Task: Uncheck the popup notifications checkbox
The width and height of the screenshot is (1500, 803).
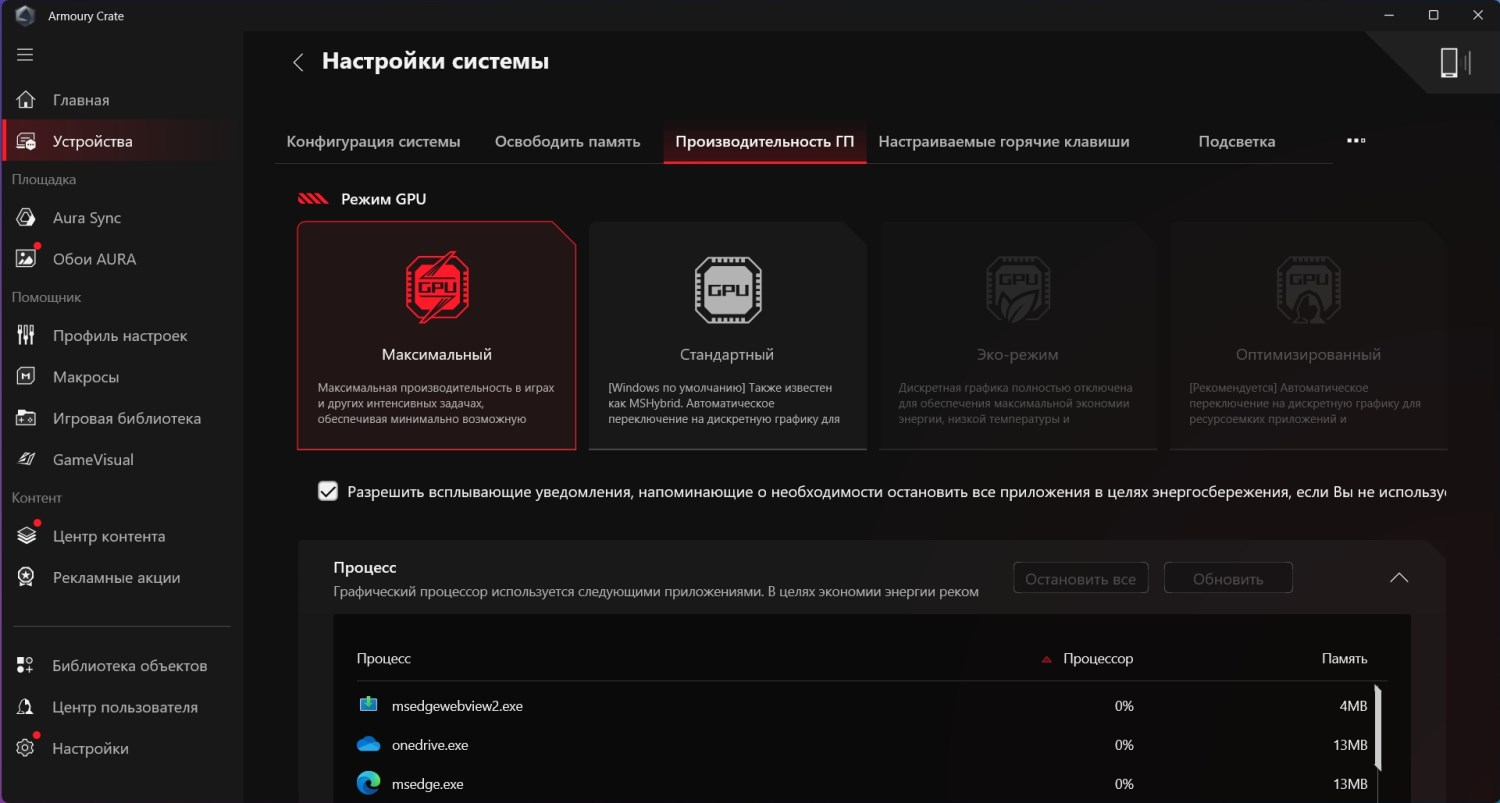Action: tap(328, 491)
